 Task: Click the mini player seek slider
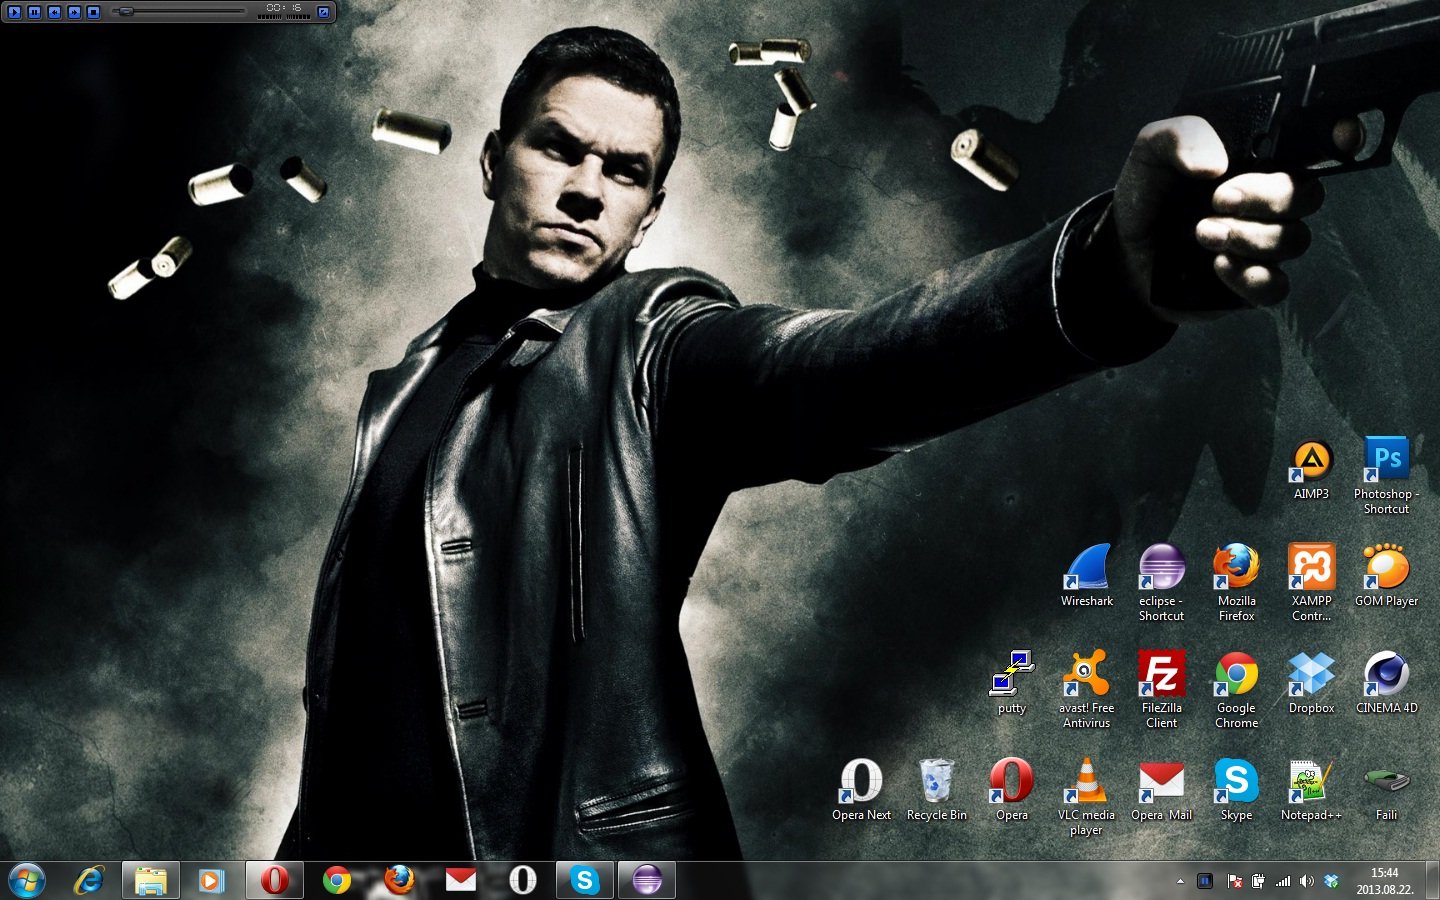(x=180, y=12)
